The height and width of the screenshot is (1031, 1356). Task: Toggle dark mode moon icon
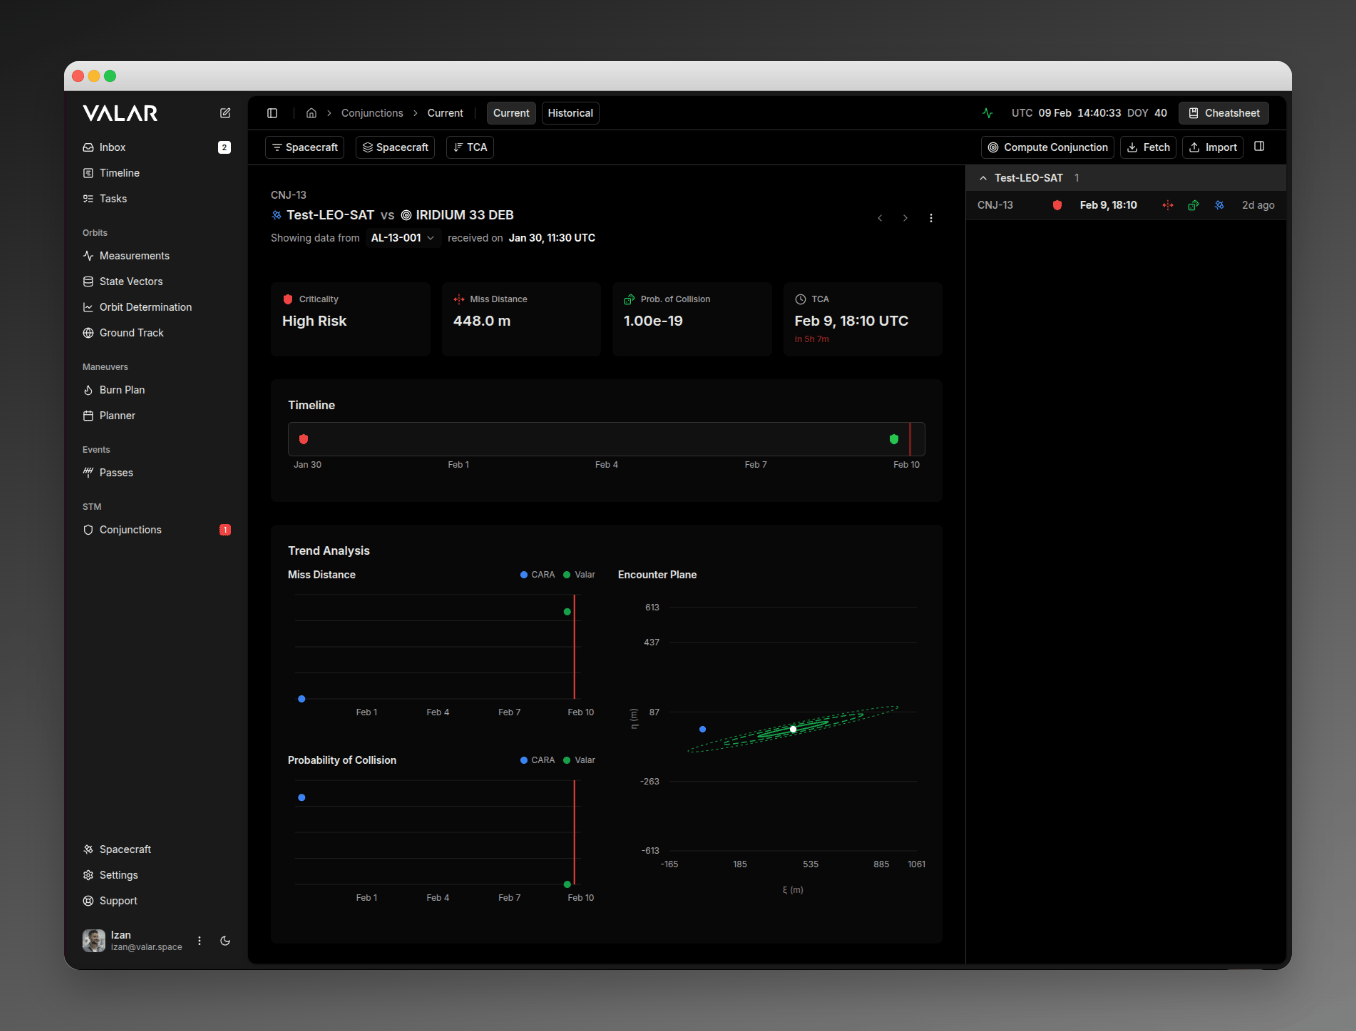click(225, 941)
